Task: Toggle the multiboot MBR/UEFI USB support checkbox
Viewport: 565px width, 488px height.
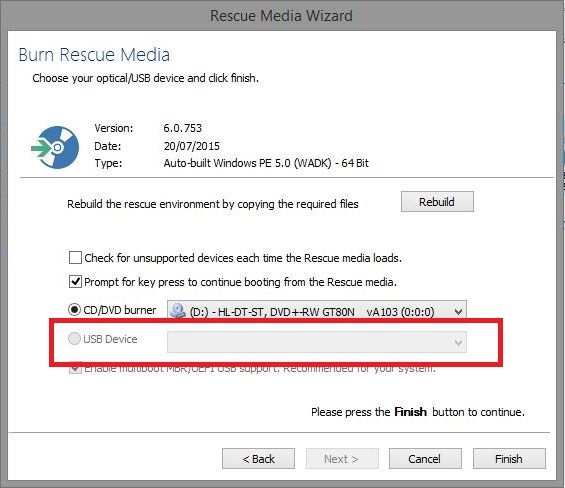Action: click(75, 369)
